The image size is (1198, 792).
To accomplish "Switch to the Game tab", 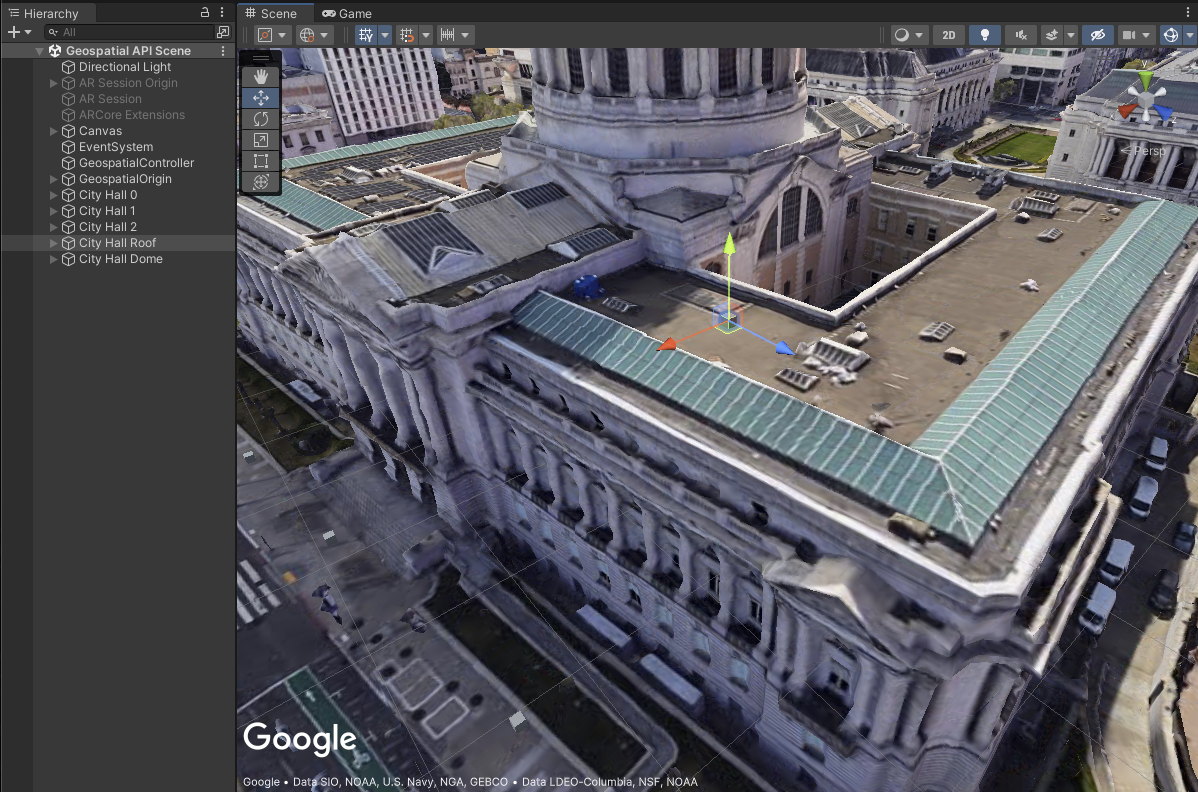I will [347, 14].
